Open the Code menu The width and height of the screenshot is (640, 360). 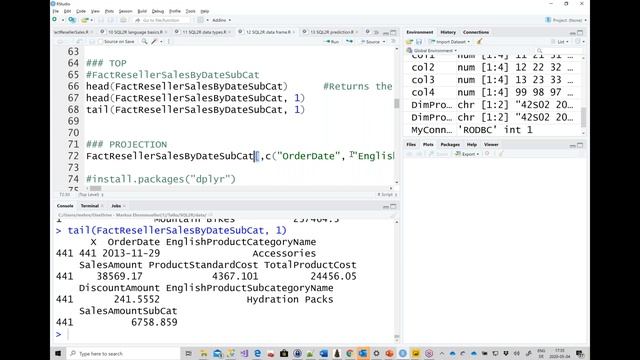pyautogui.click(x=81, y=11)
